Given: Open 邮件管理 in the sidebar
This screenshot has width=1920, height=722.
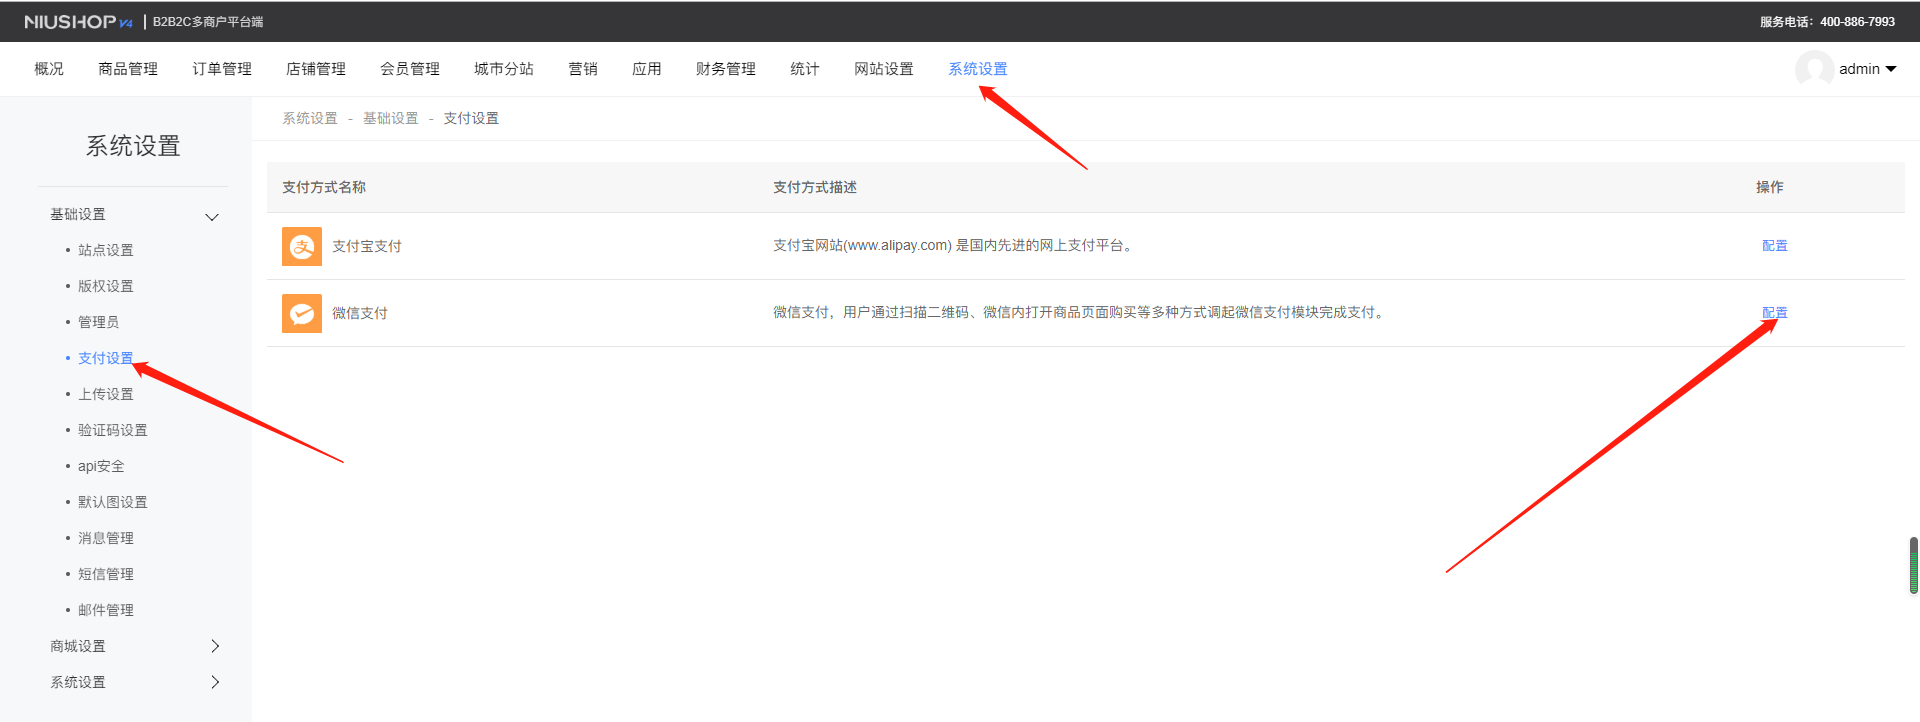Looking at the screenshot, I should pyautogui.click(x=106, y=610).
